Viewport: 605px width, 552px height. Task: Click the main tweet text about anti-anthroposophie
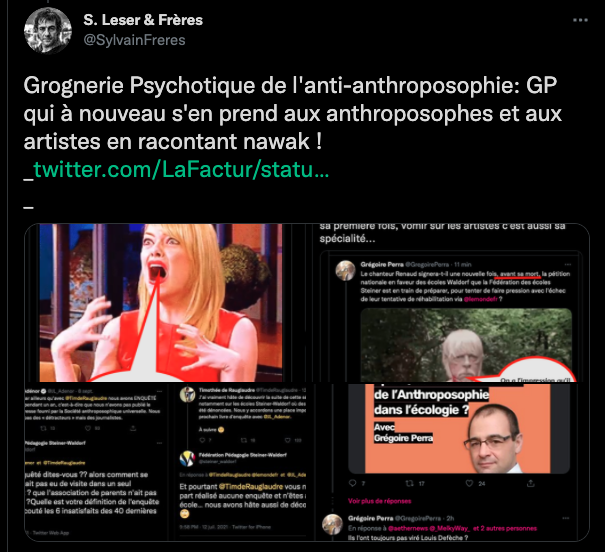pos(293,113)
